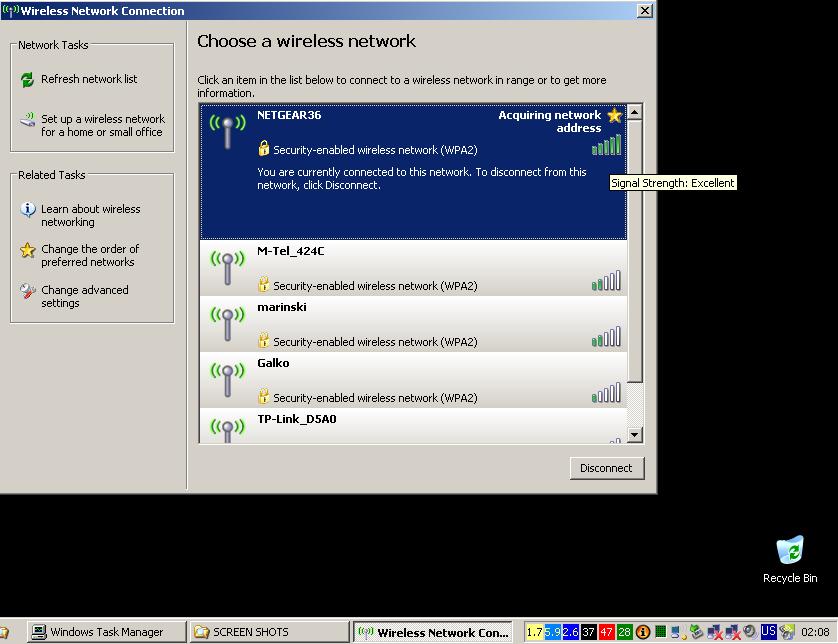Click the green grid monitor tray icon
Viewport: 838px width, 644px height.
[661, 632]
